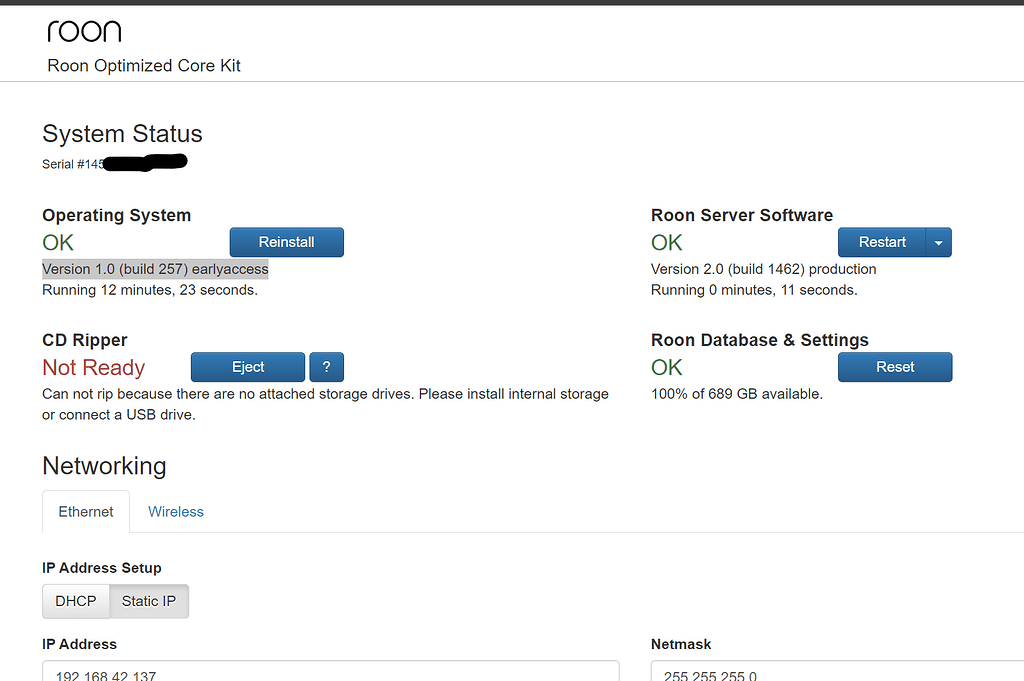Screen dimensions: 1024x681
Task: Click the Reinstall operating system button
Action: [x=286, y=242]
